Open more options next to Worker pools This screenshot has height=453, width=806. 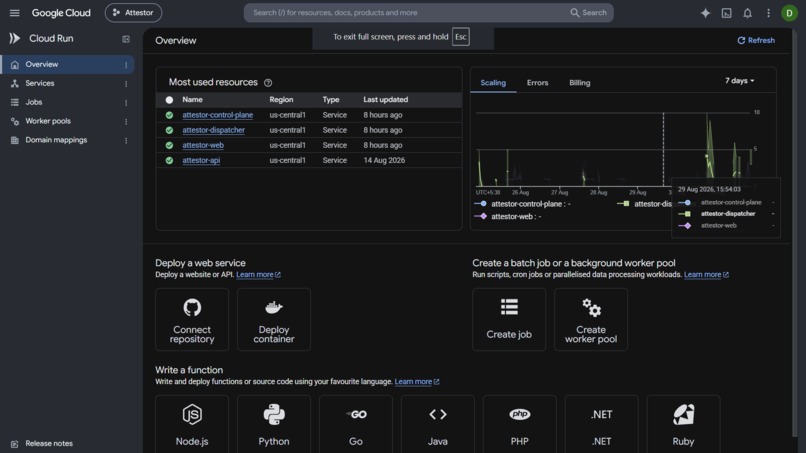point(126,122)
